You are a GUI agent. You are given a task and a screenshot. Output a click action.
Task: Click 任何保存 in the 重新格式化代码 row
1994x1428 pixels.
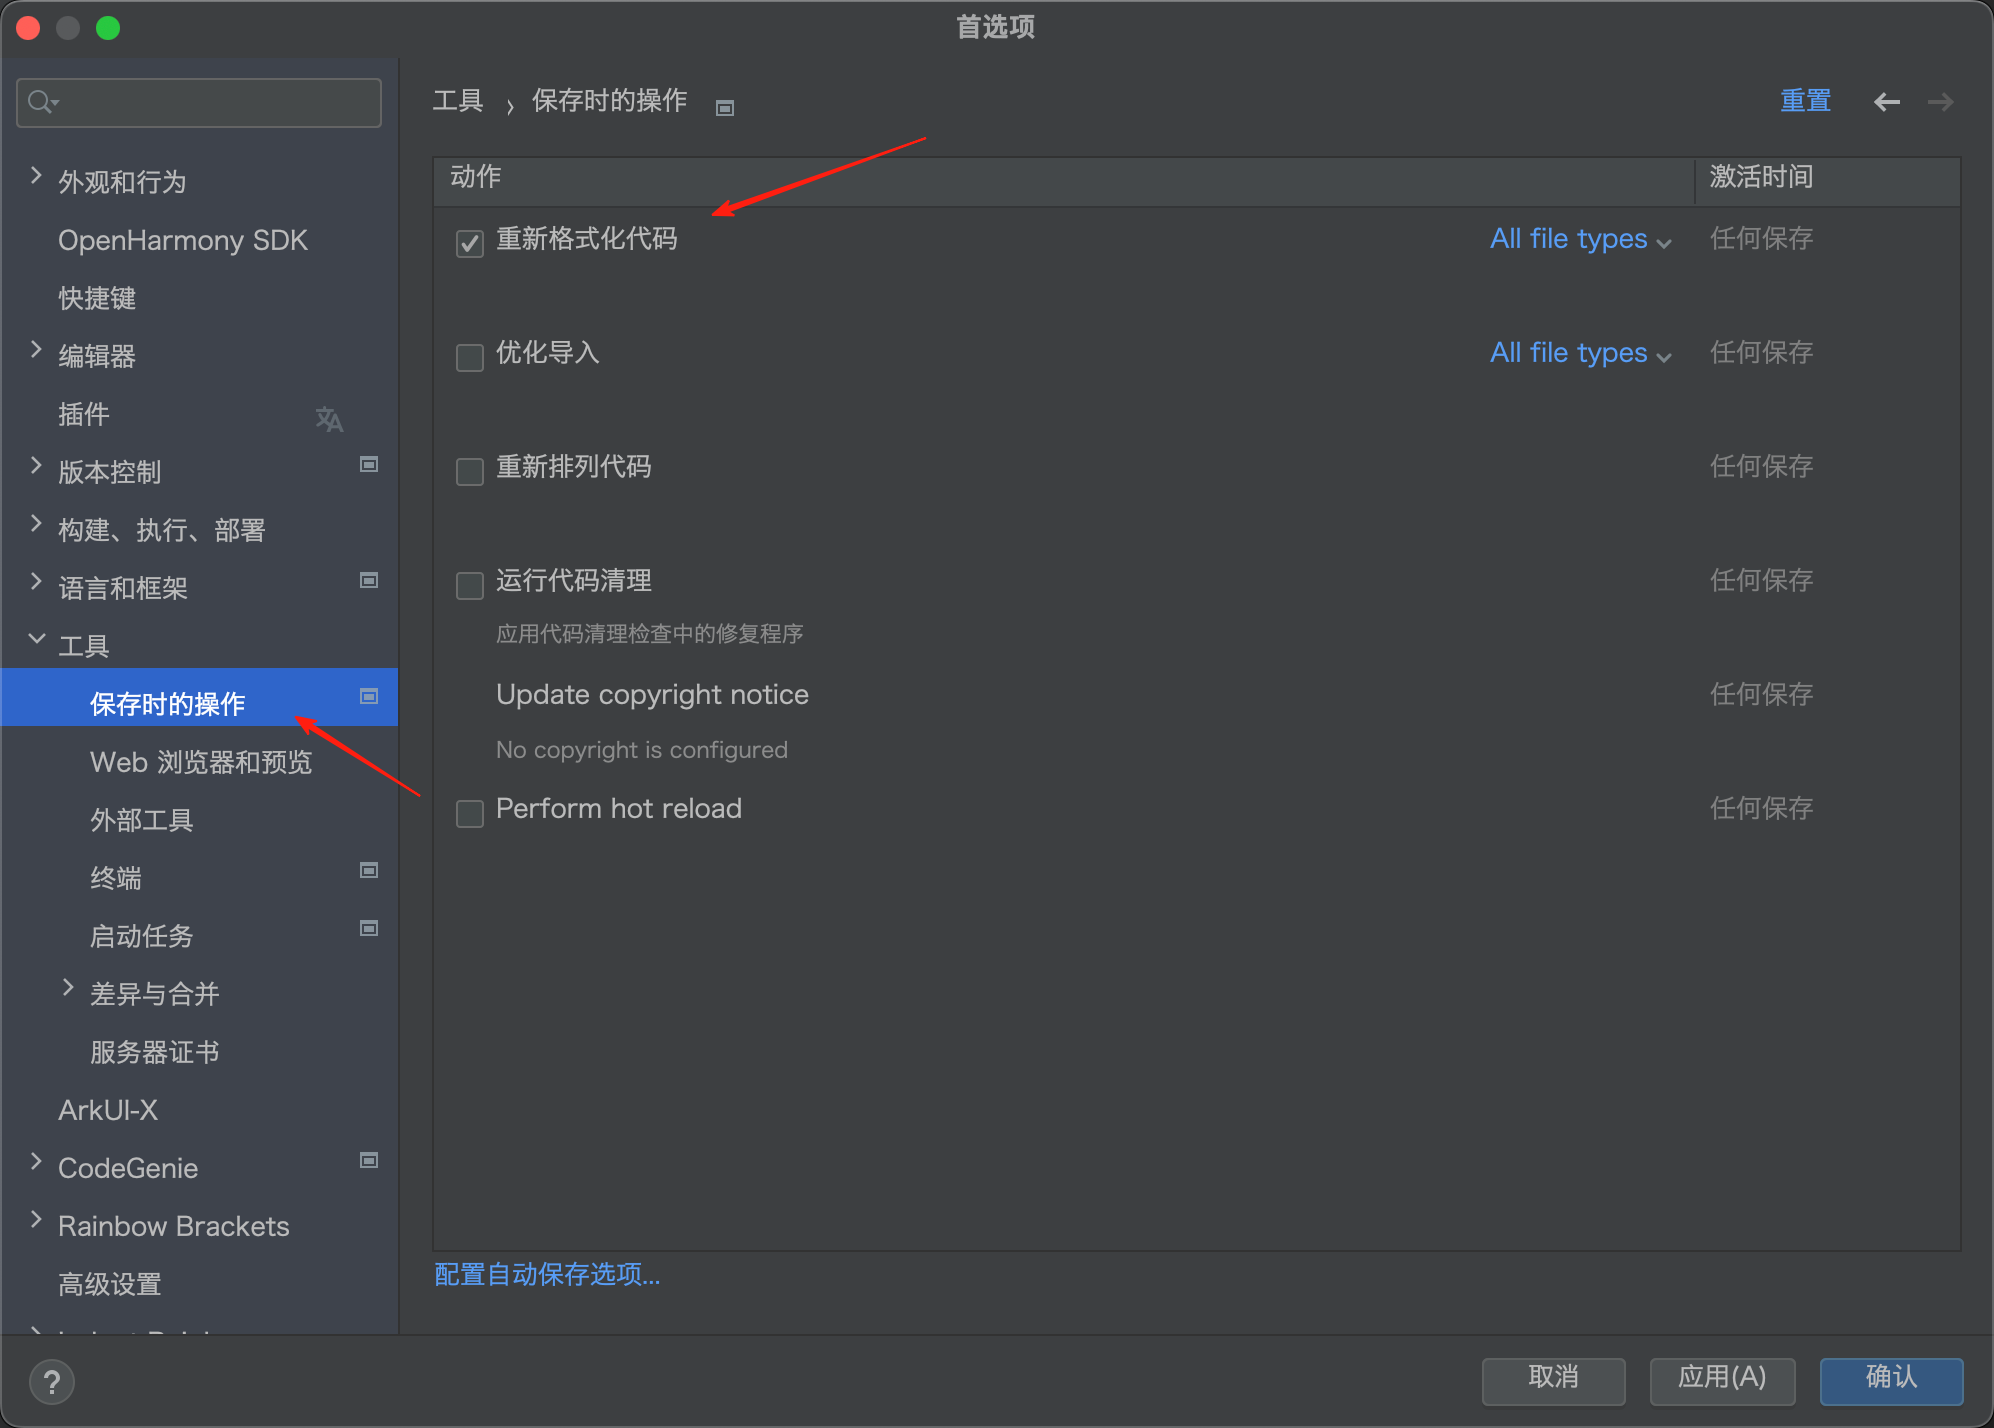[1762, 239]
